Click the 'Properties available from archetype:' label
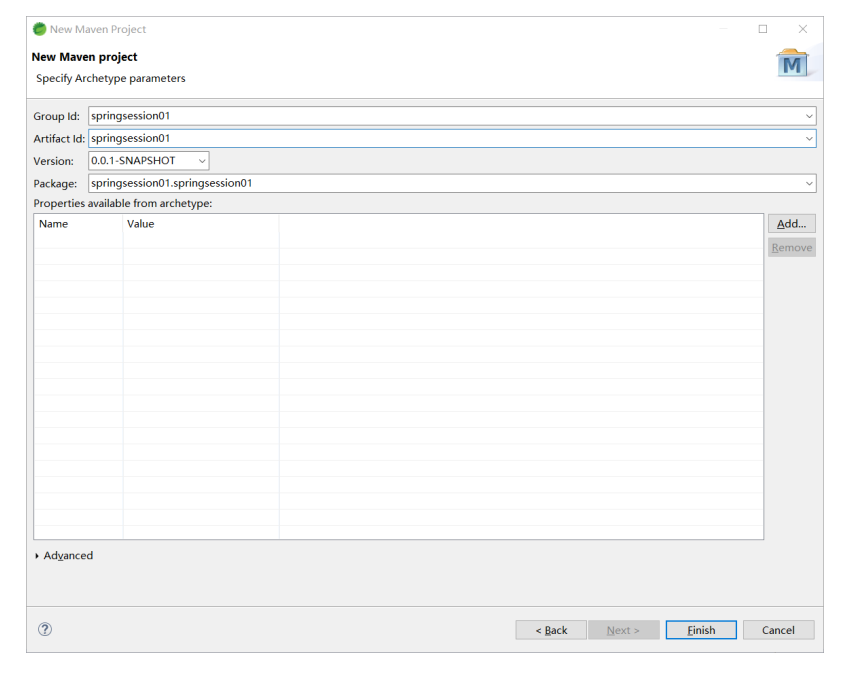 pyautogui.click(x=123, y=203)
